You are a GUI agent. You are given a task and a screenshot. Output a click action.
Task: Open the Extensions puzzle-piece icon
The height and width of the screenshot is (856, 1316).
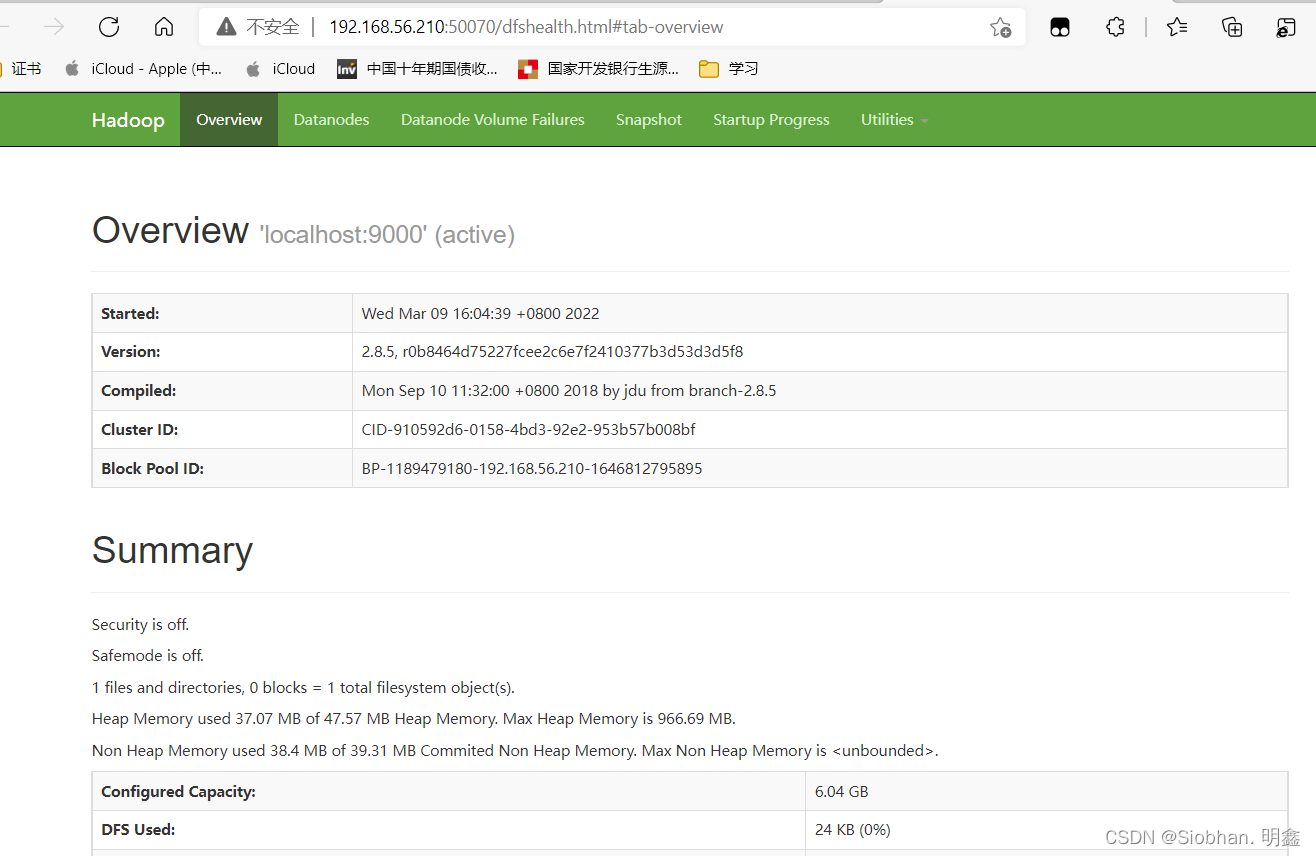(x=1115, y=27)
